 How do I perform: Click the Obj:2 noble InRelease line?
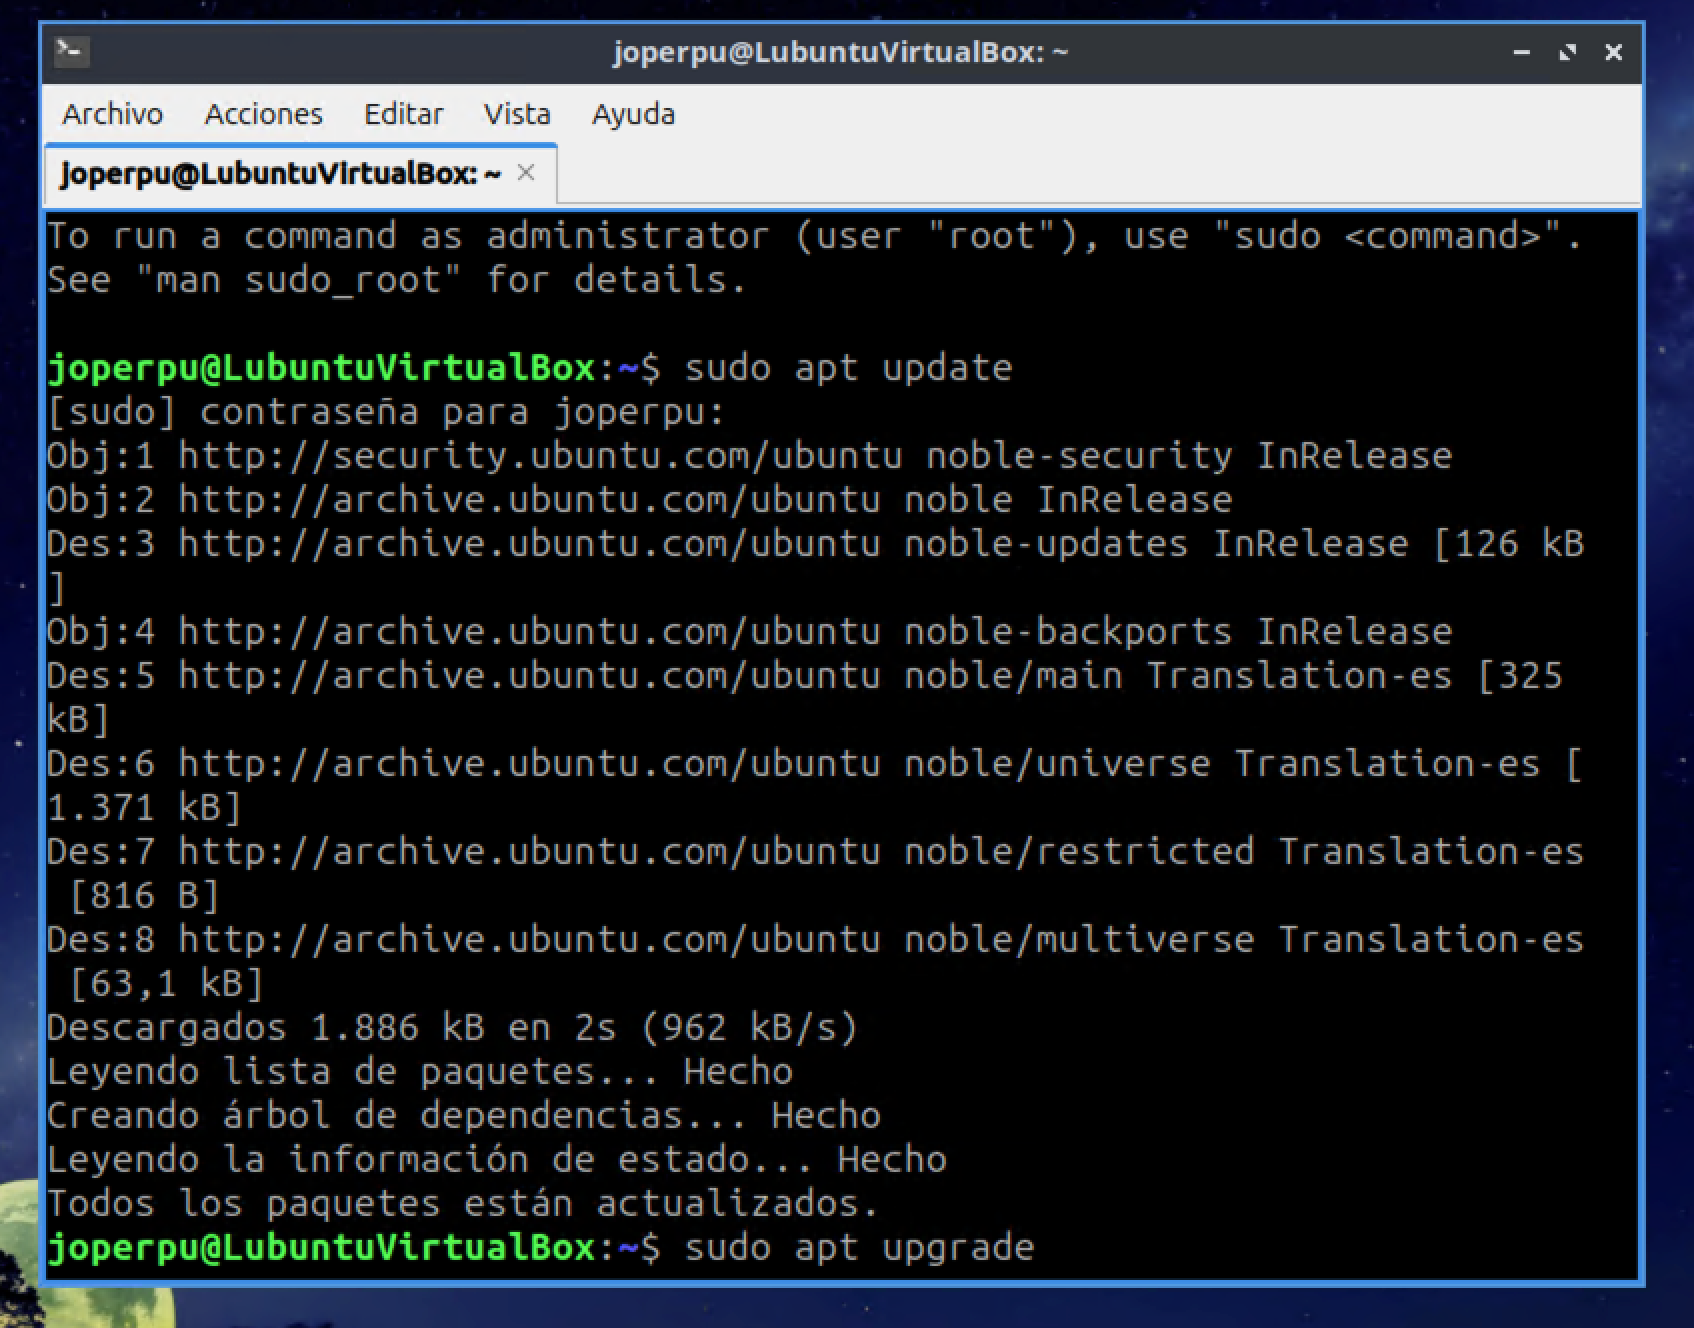[x=639, y=500]
